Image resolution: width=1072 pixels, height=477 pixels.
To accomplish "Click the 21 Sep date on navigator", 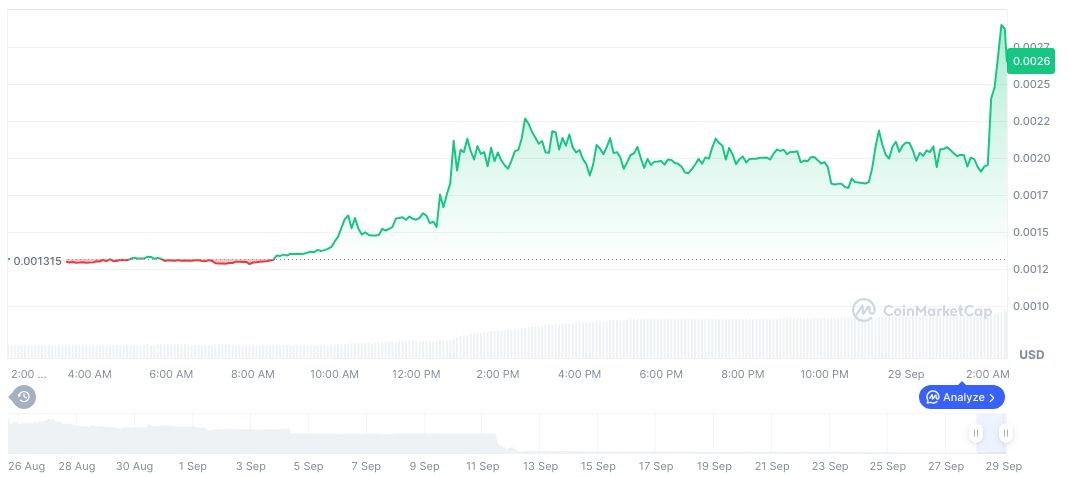I will coord(773,466).
